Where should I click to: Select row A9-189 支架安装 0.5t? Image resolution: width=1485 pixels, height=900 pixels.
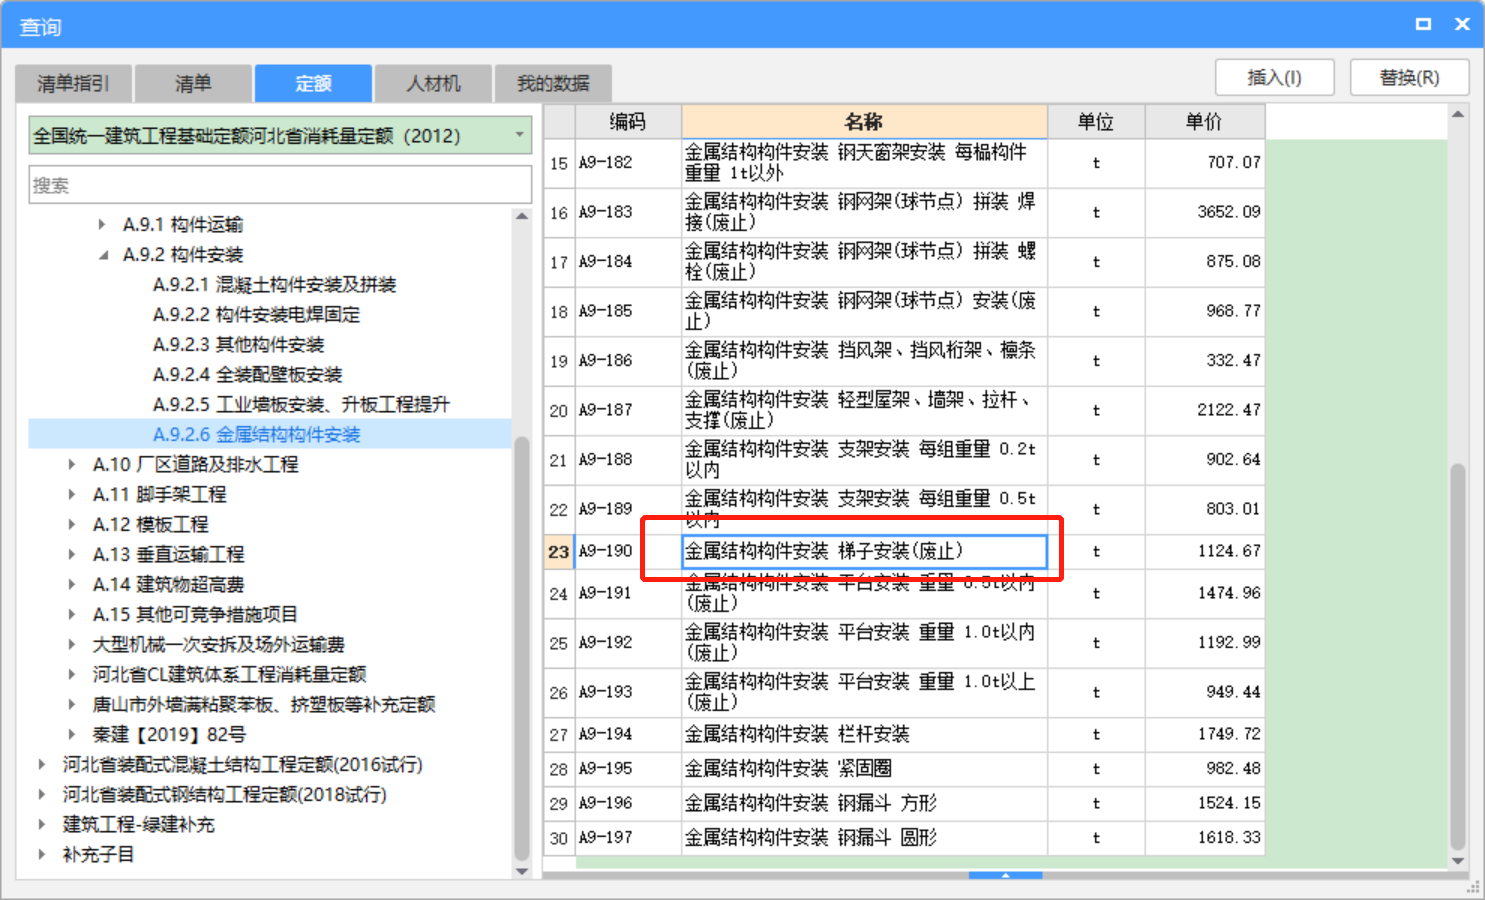click(905, 509)
